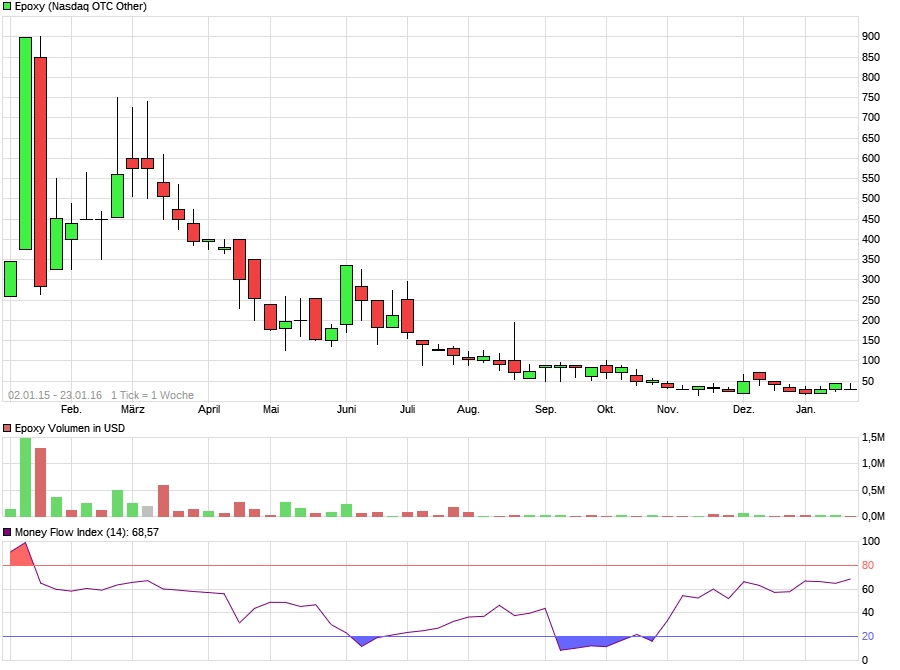Click the date range 02.01.15 - 23.01.16
This screenshot has height=670, width=900.
click(55, 395)
